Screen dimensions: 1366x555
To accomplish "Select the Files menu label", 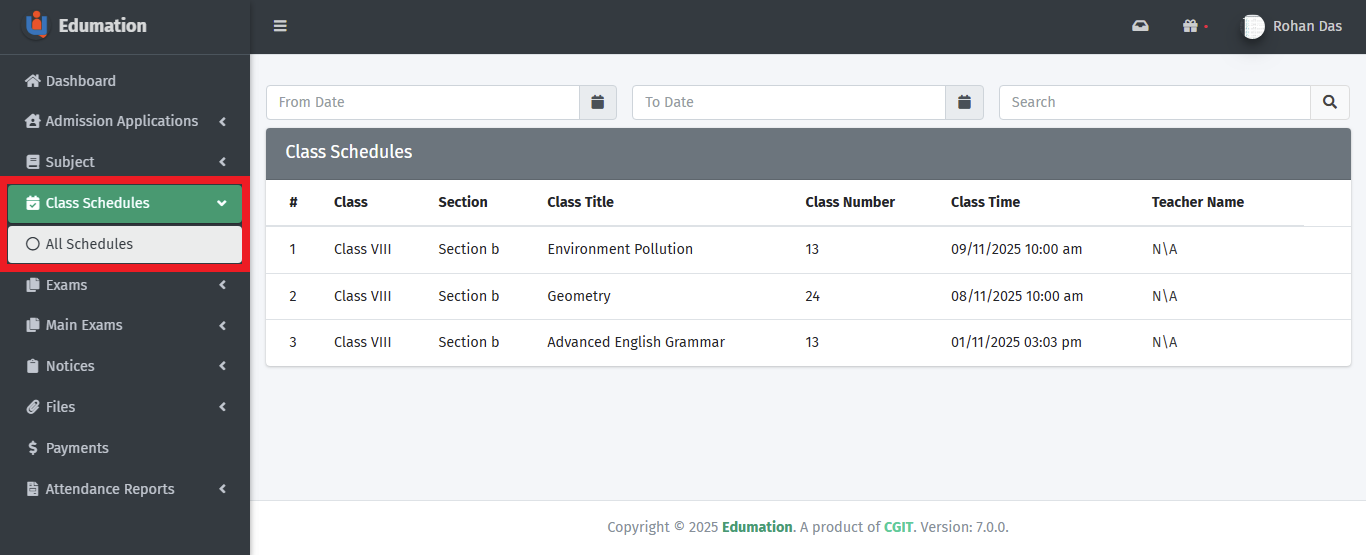I will click(60, 407).
